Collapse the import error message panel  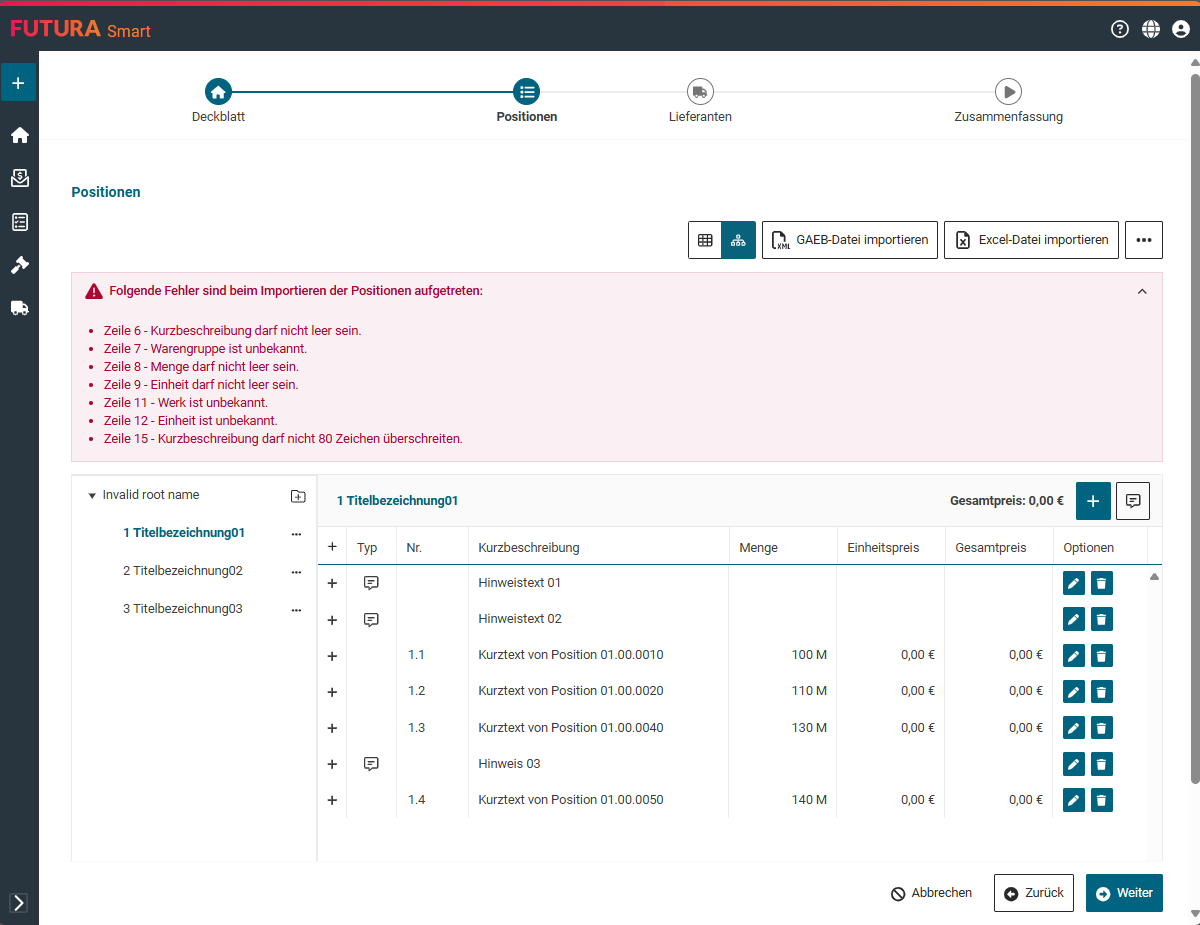(x=1142, y=292)
